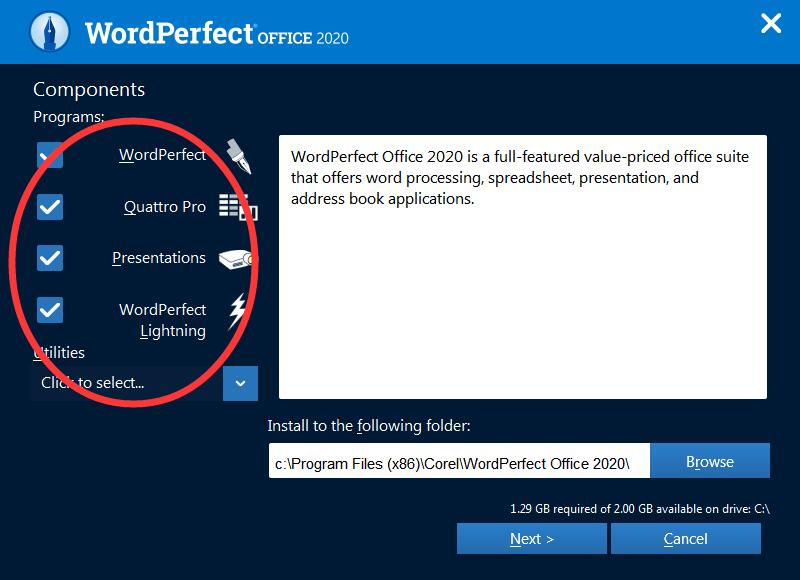800x580 pixels.
Task: Click the WordPerfect Office 2020 title text
Action: (x=217, y=34)
